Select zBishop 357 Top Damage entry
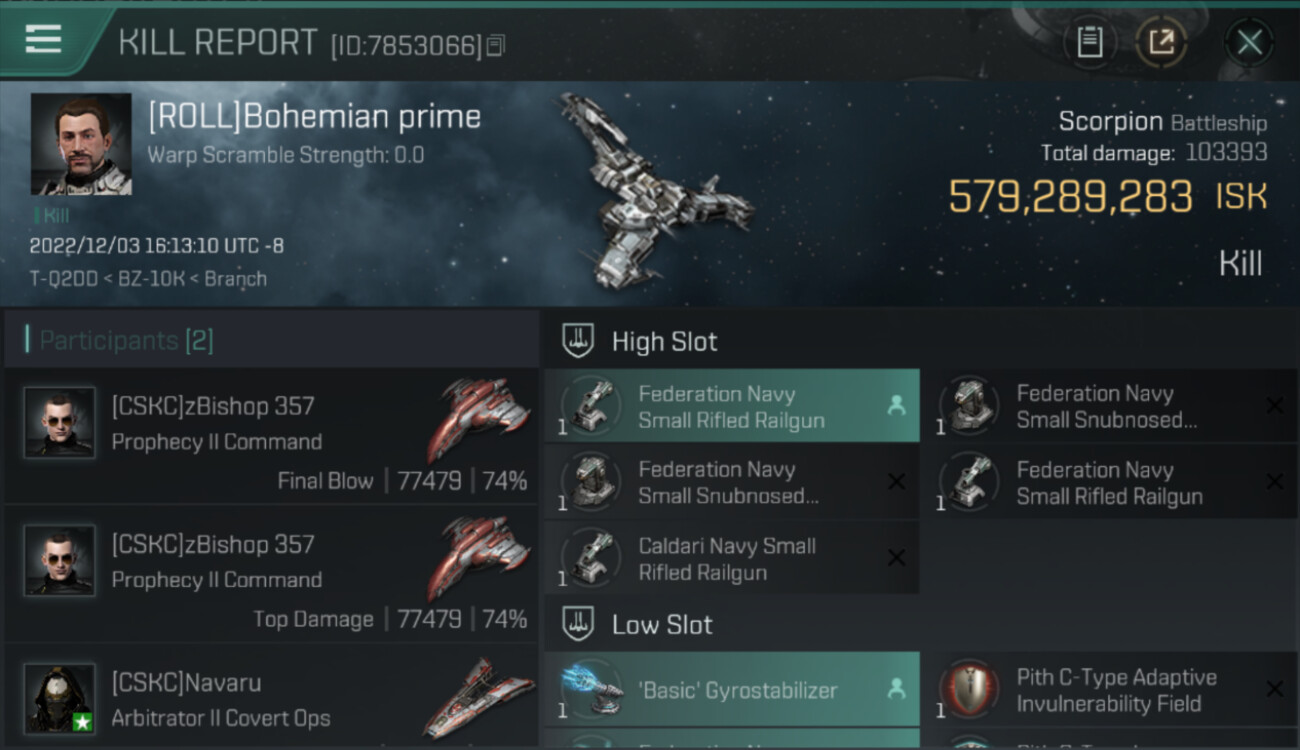Viewport: 1300px width, 750px height. 272,575
